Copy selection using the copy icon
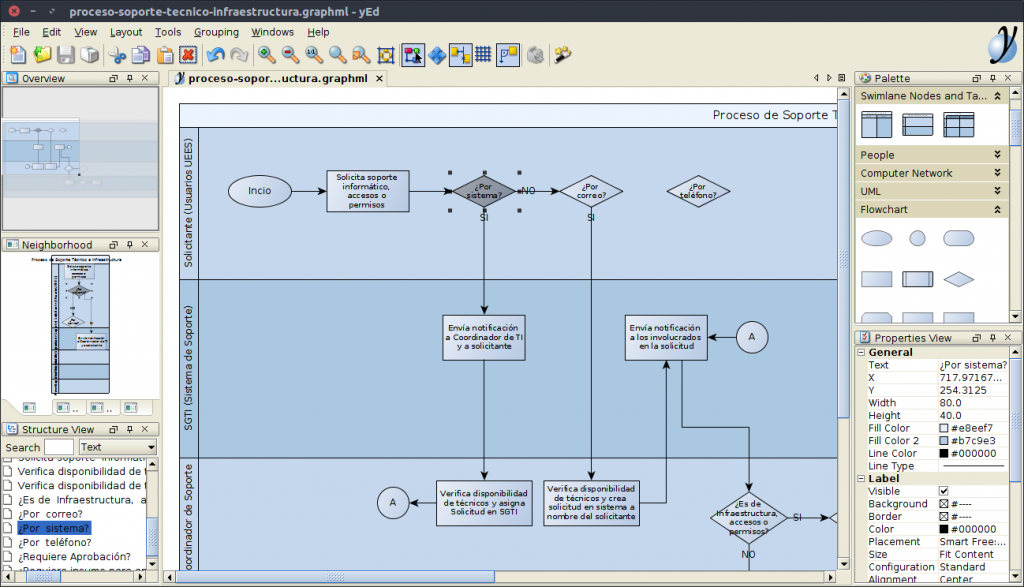 pyautogui.click(x=140, y=56)
